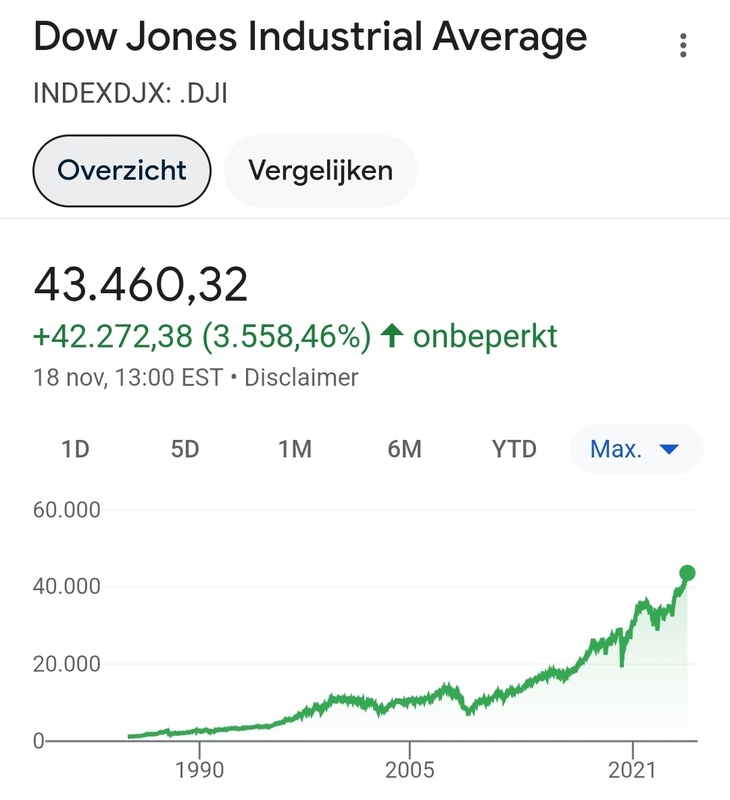Click the 2021 x-axis label

coord(632,771)
